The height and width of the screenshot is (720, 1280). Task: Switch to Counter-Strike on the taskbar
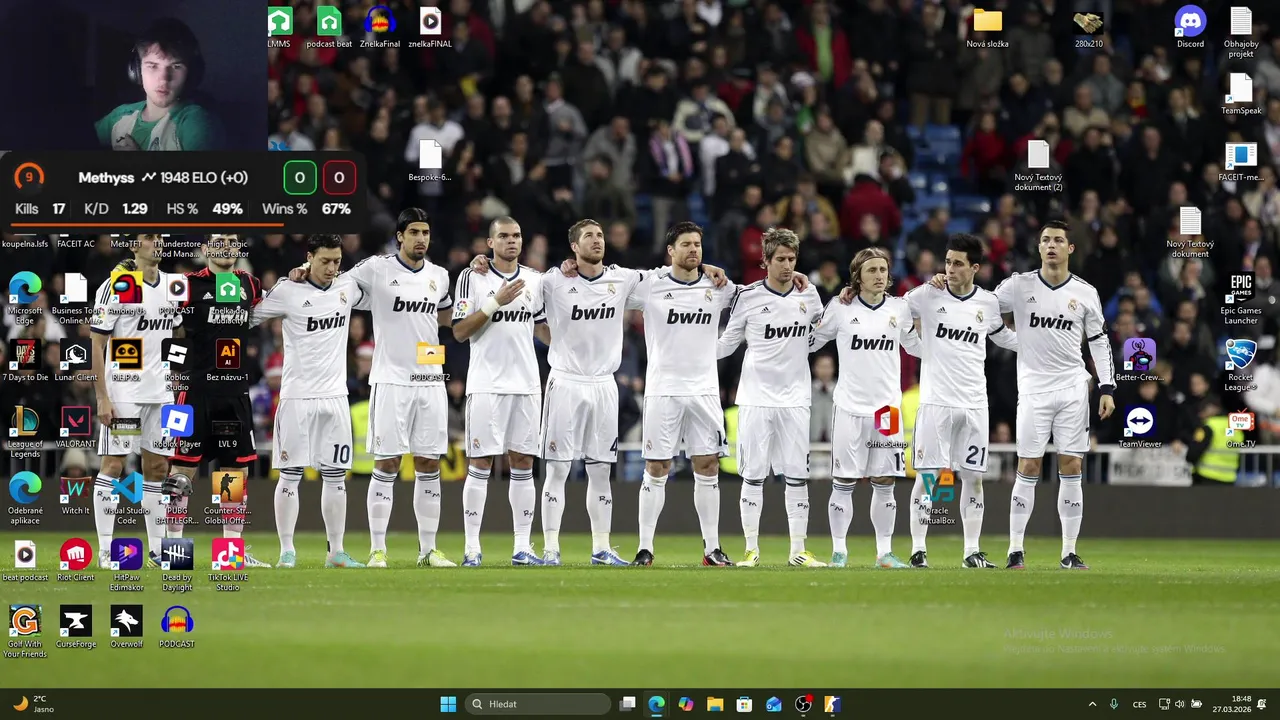(x=832, y=704)
